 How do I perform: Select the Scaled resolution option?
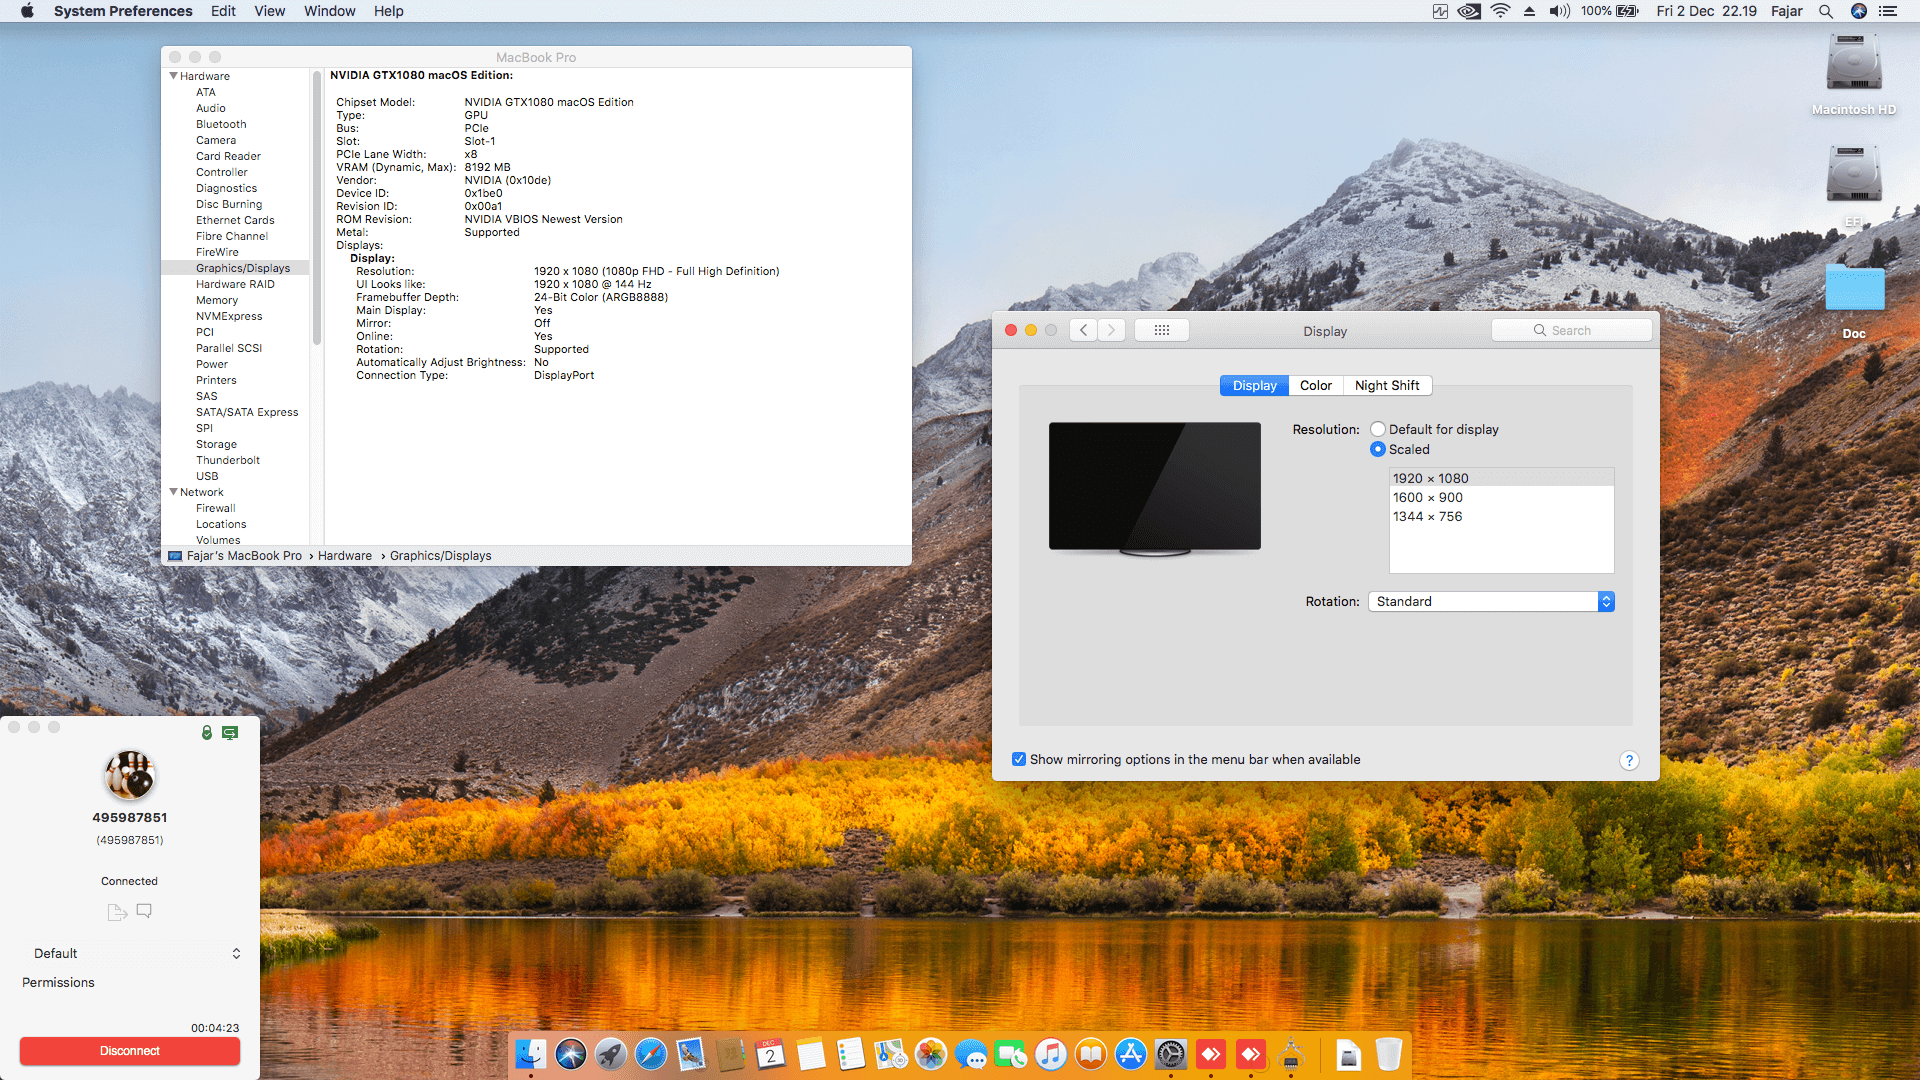[1378, 449]
